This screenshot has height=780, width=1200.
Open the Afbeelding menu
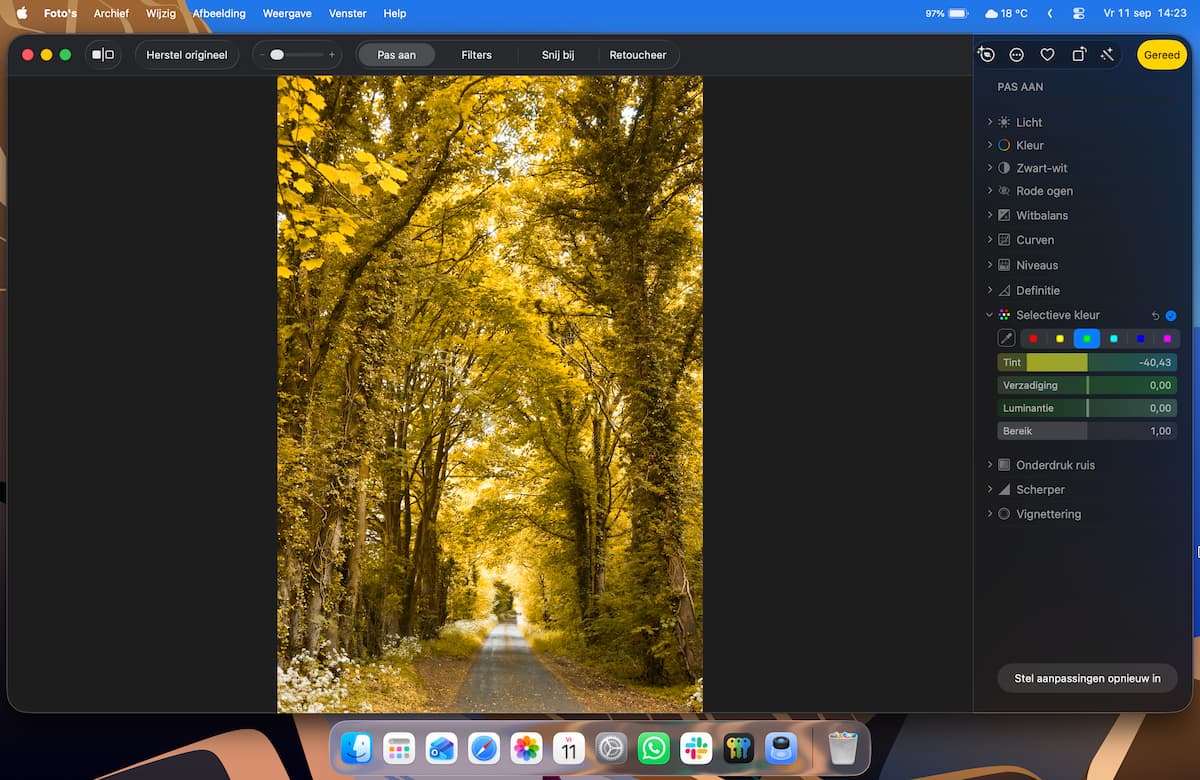tap(219, 14)
